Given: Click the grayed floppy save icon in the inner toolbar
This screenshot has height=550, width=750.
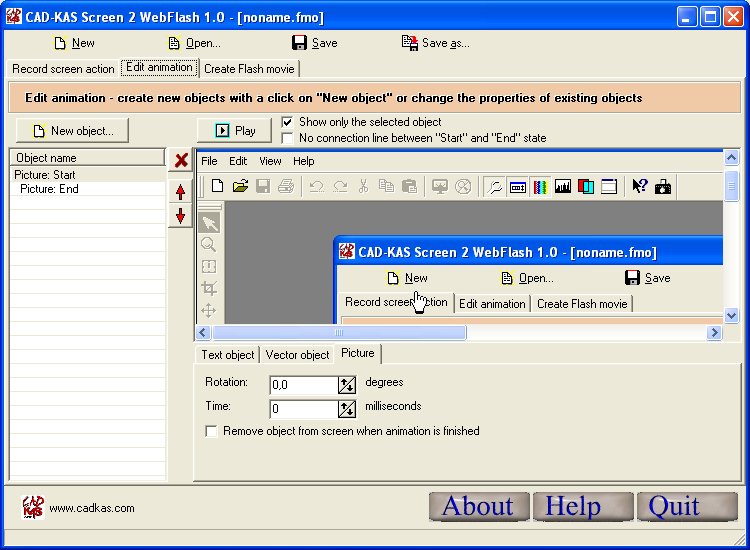Looking at the screenshot, I should (263, 186).
